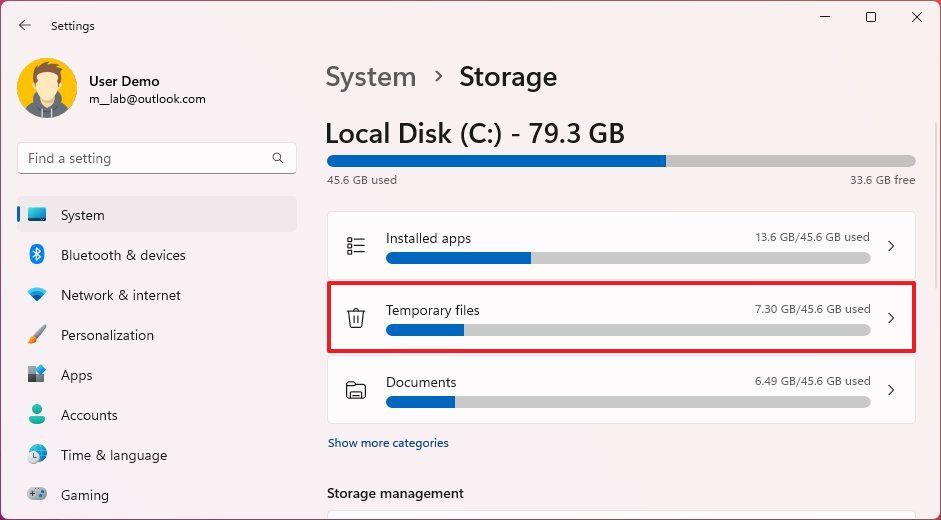Click the Gaming controller icon
Image resolution: width=941 pixels, height=520 pixels.
(37, 494)
